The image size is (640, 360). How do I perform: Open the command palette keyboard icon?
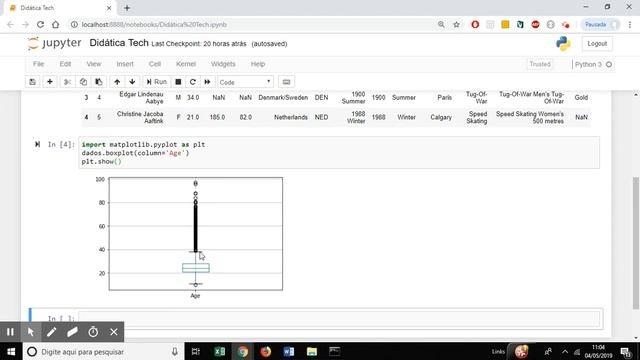pos(287,82)
